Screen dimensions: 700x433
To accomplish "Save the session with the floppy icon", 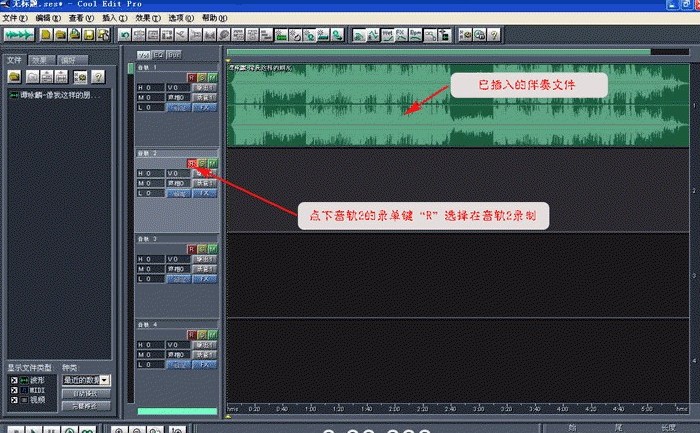I will click(x=89, y=34).
